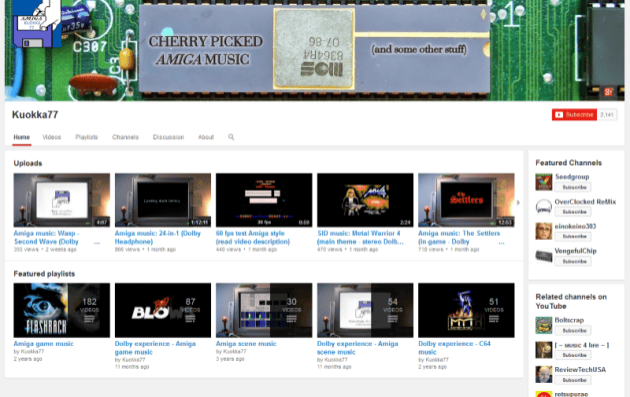Image resolution: width=630 pixels, height=397 pixels.
Task: Open 'Dolby experience - Amiga game music' link
Action: (155, 348)
